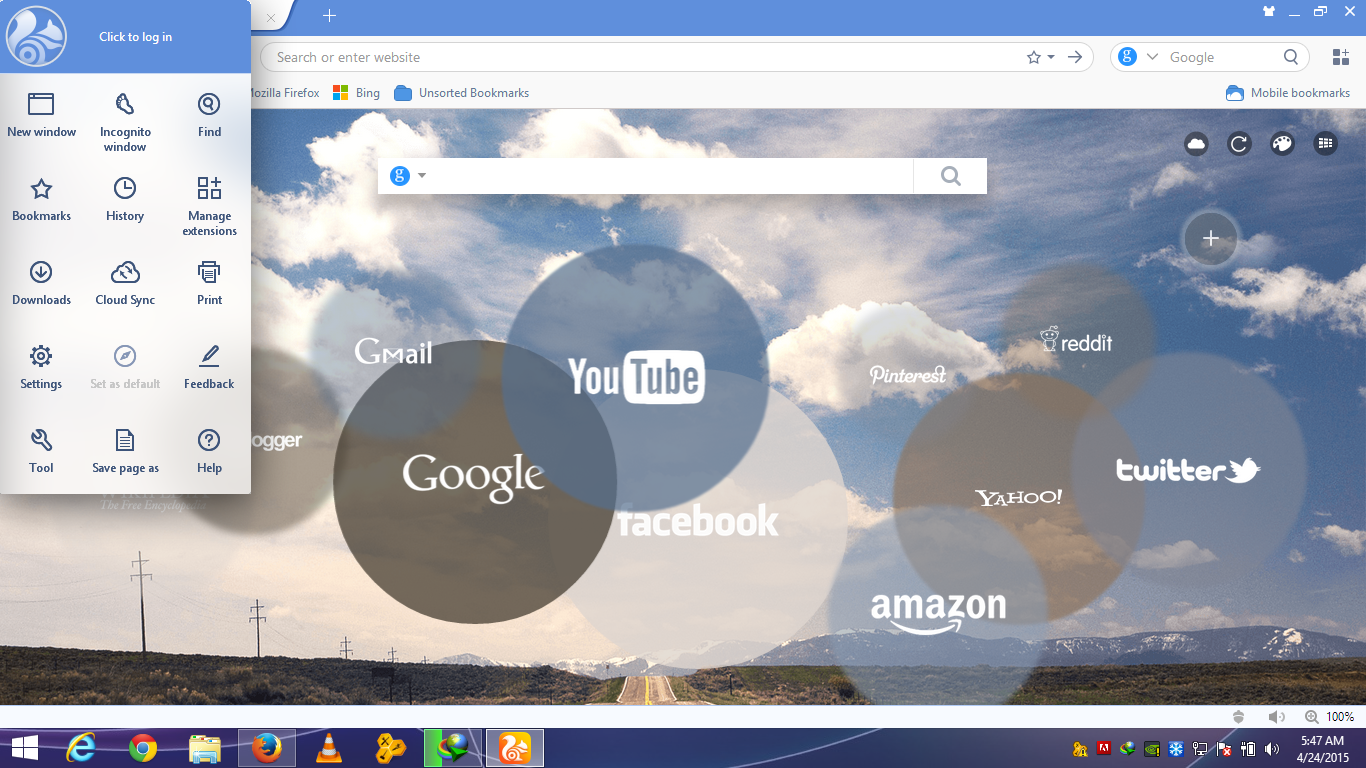Image resolution: width=1366 pixels, height=768 pixels.
Task: Expand search engine selector in page search box
Action: (x=422, y=176)
